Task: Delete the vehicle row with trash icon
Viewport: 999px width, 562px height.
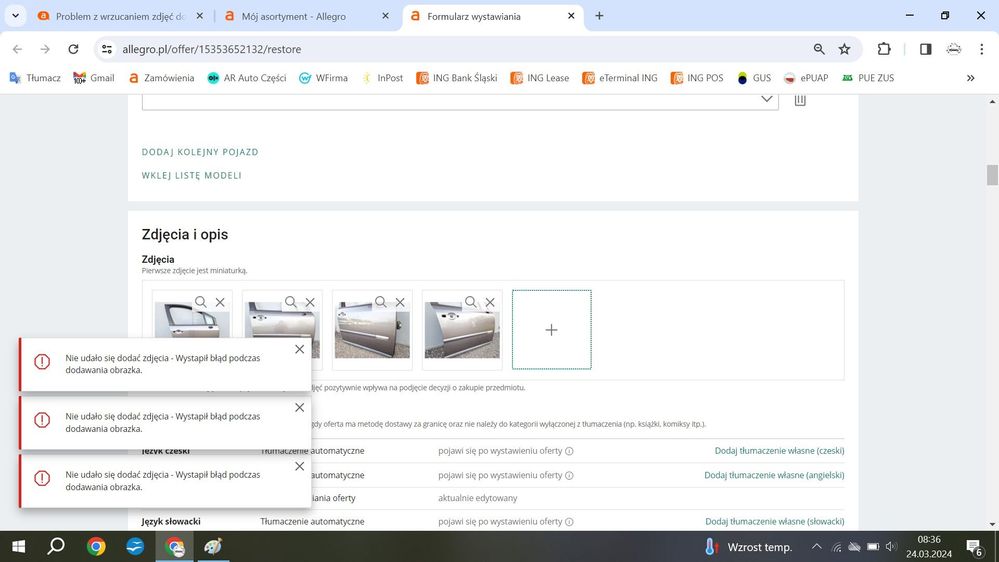Action: pyautogui.click(x=800, y=100)
